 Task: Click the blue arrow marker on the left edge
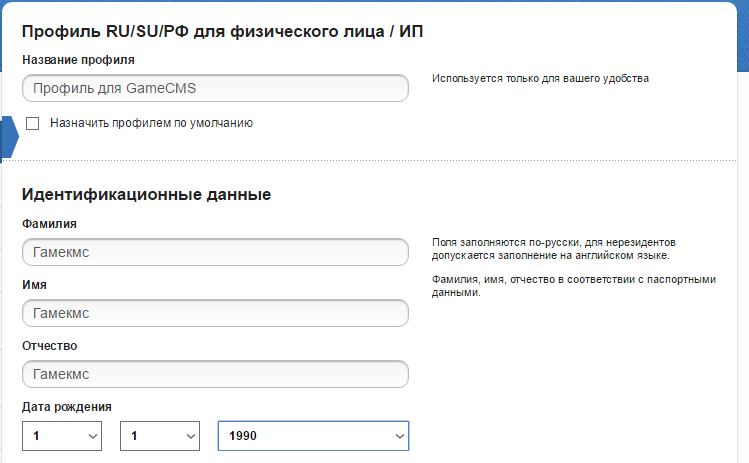pyautogui.click(x=10, y=137)
